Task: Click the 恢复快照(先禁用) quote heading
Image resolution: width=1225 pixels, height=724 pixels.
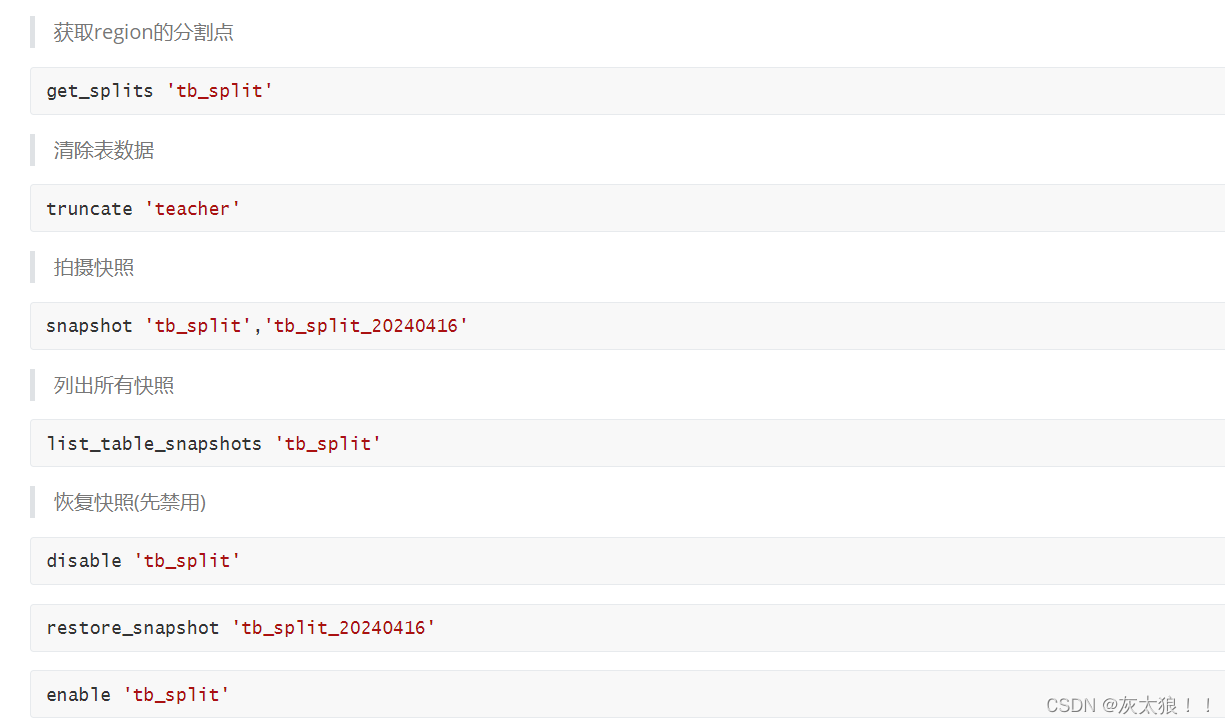Action: point(130,502)
